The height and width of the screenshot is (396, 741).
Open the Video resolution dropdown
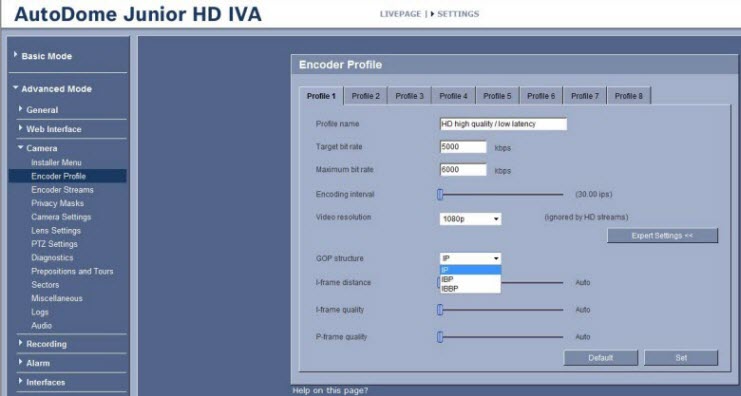[470, 219]
